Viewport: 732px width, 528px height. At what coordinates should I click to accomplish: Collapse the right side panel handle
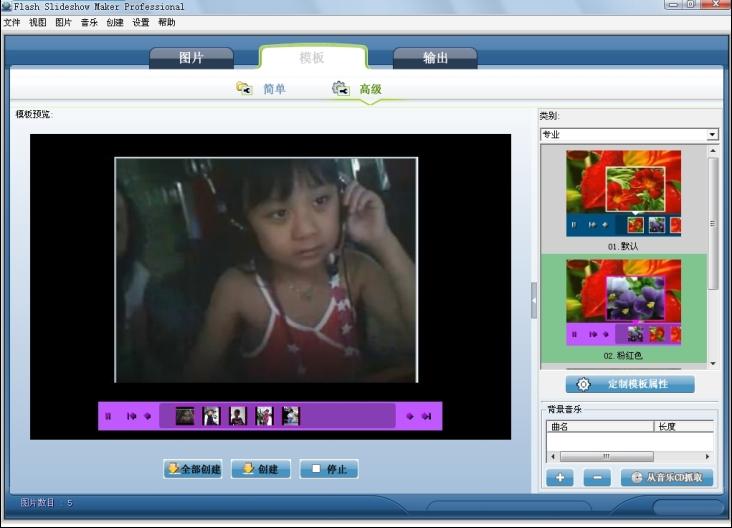(534, 301)
